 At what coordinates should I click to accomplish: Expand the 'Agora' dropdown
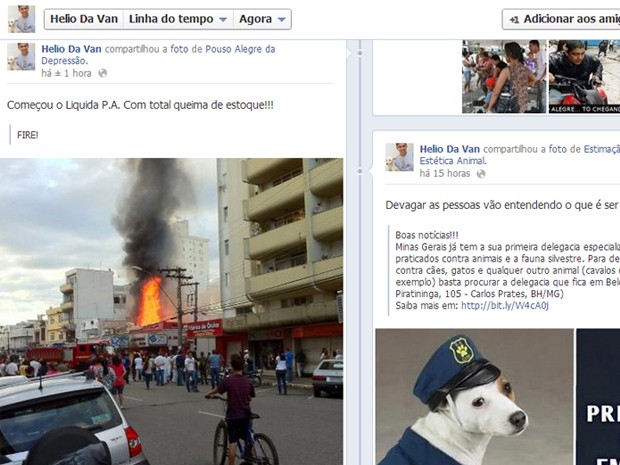coord(263,19)
